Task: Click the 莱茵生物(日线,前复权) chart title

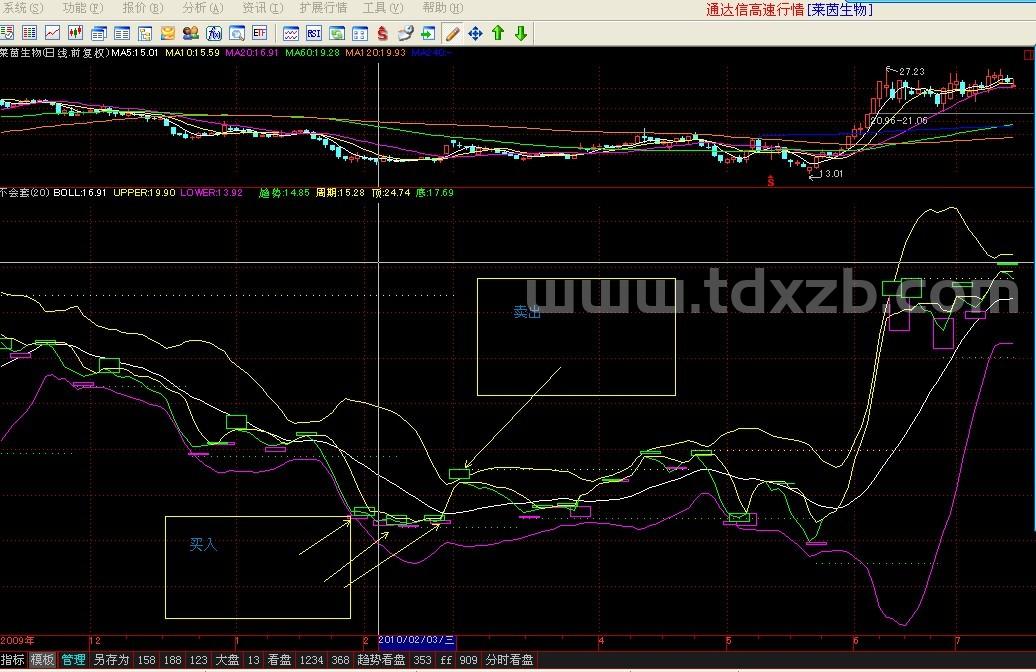Action: [54, 53]
